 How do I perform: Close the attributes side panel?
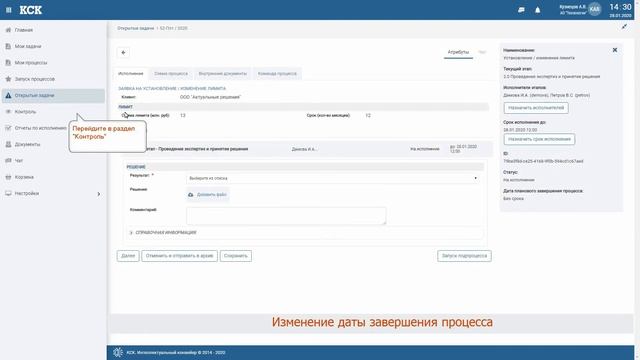(x=615, y=50)
